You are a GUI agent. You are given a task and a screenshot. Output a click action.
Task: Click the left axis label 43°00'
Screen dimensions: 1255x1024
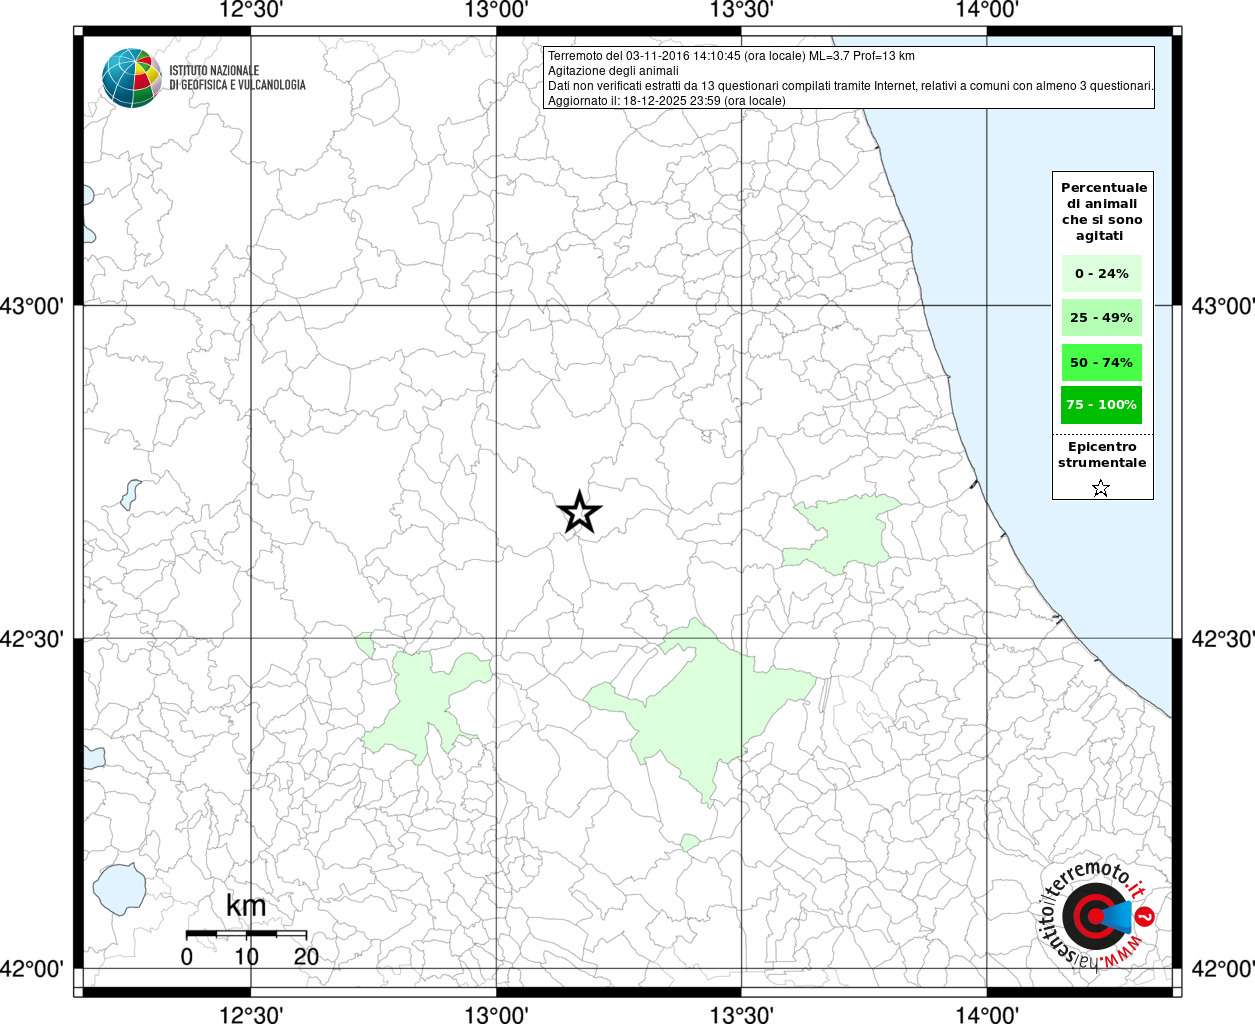coord(32,306)
